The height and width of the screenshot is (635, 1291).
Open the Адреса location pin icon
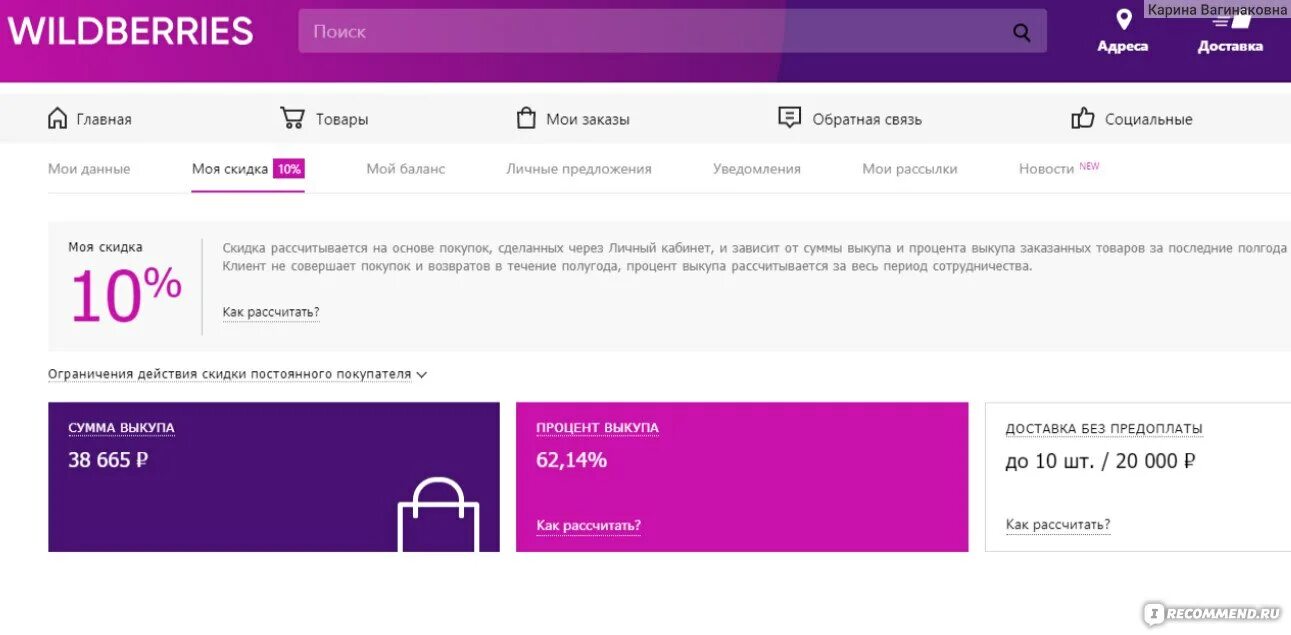pos(1124,19)
